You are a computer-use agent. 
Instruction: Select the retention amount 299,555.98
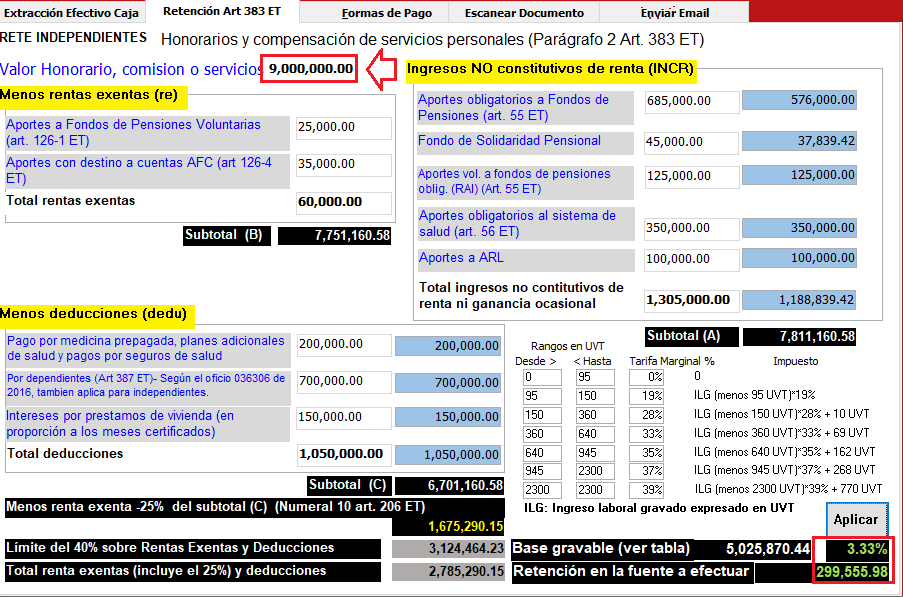tap(852, 572)
